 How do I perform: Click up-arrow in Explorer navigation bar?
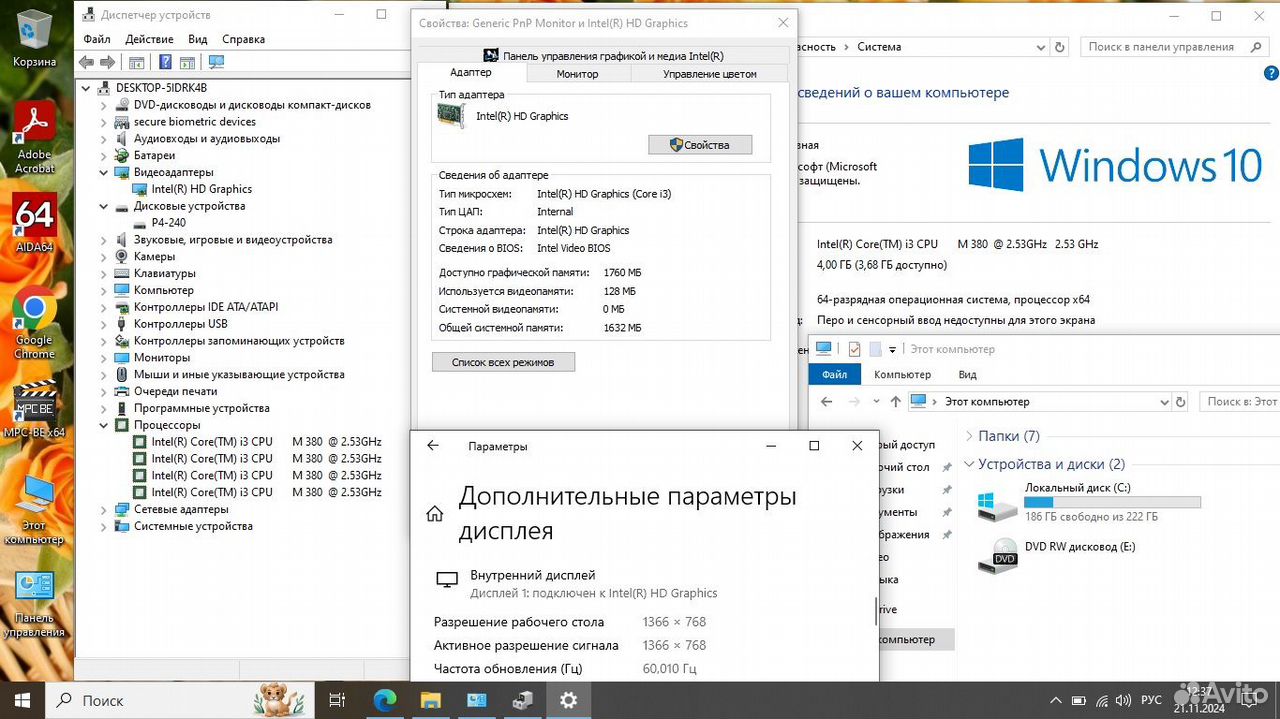(x=895, y=401)
